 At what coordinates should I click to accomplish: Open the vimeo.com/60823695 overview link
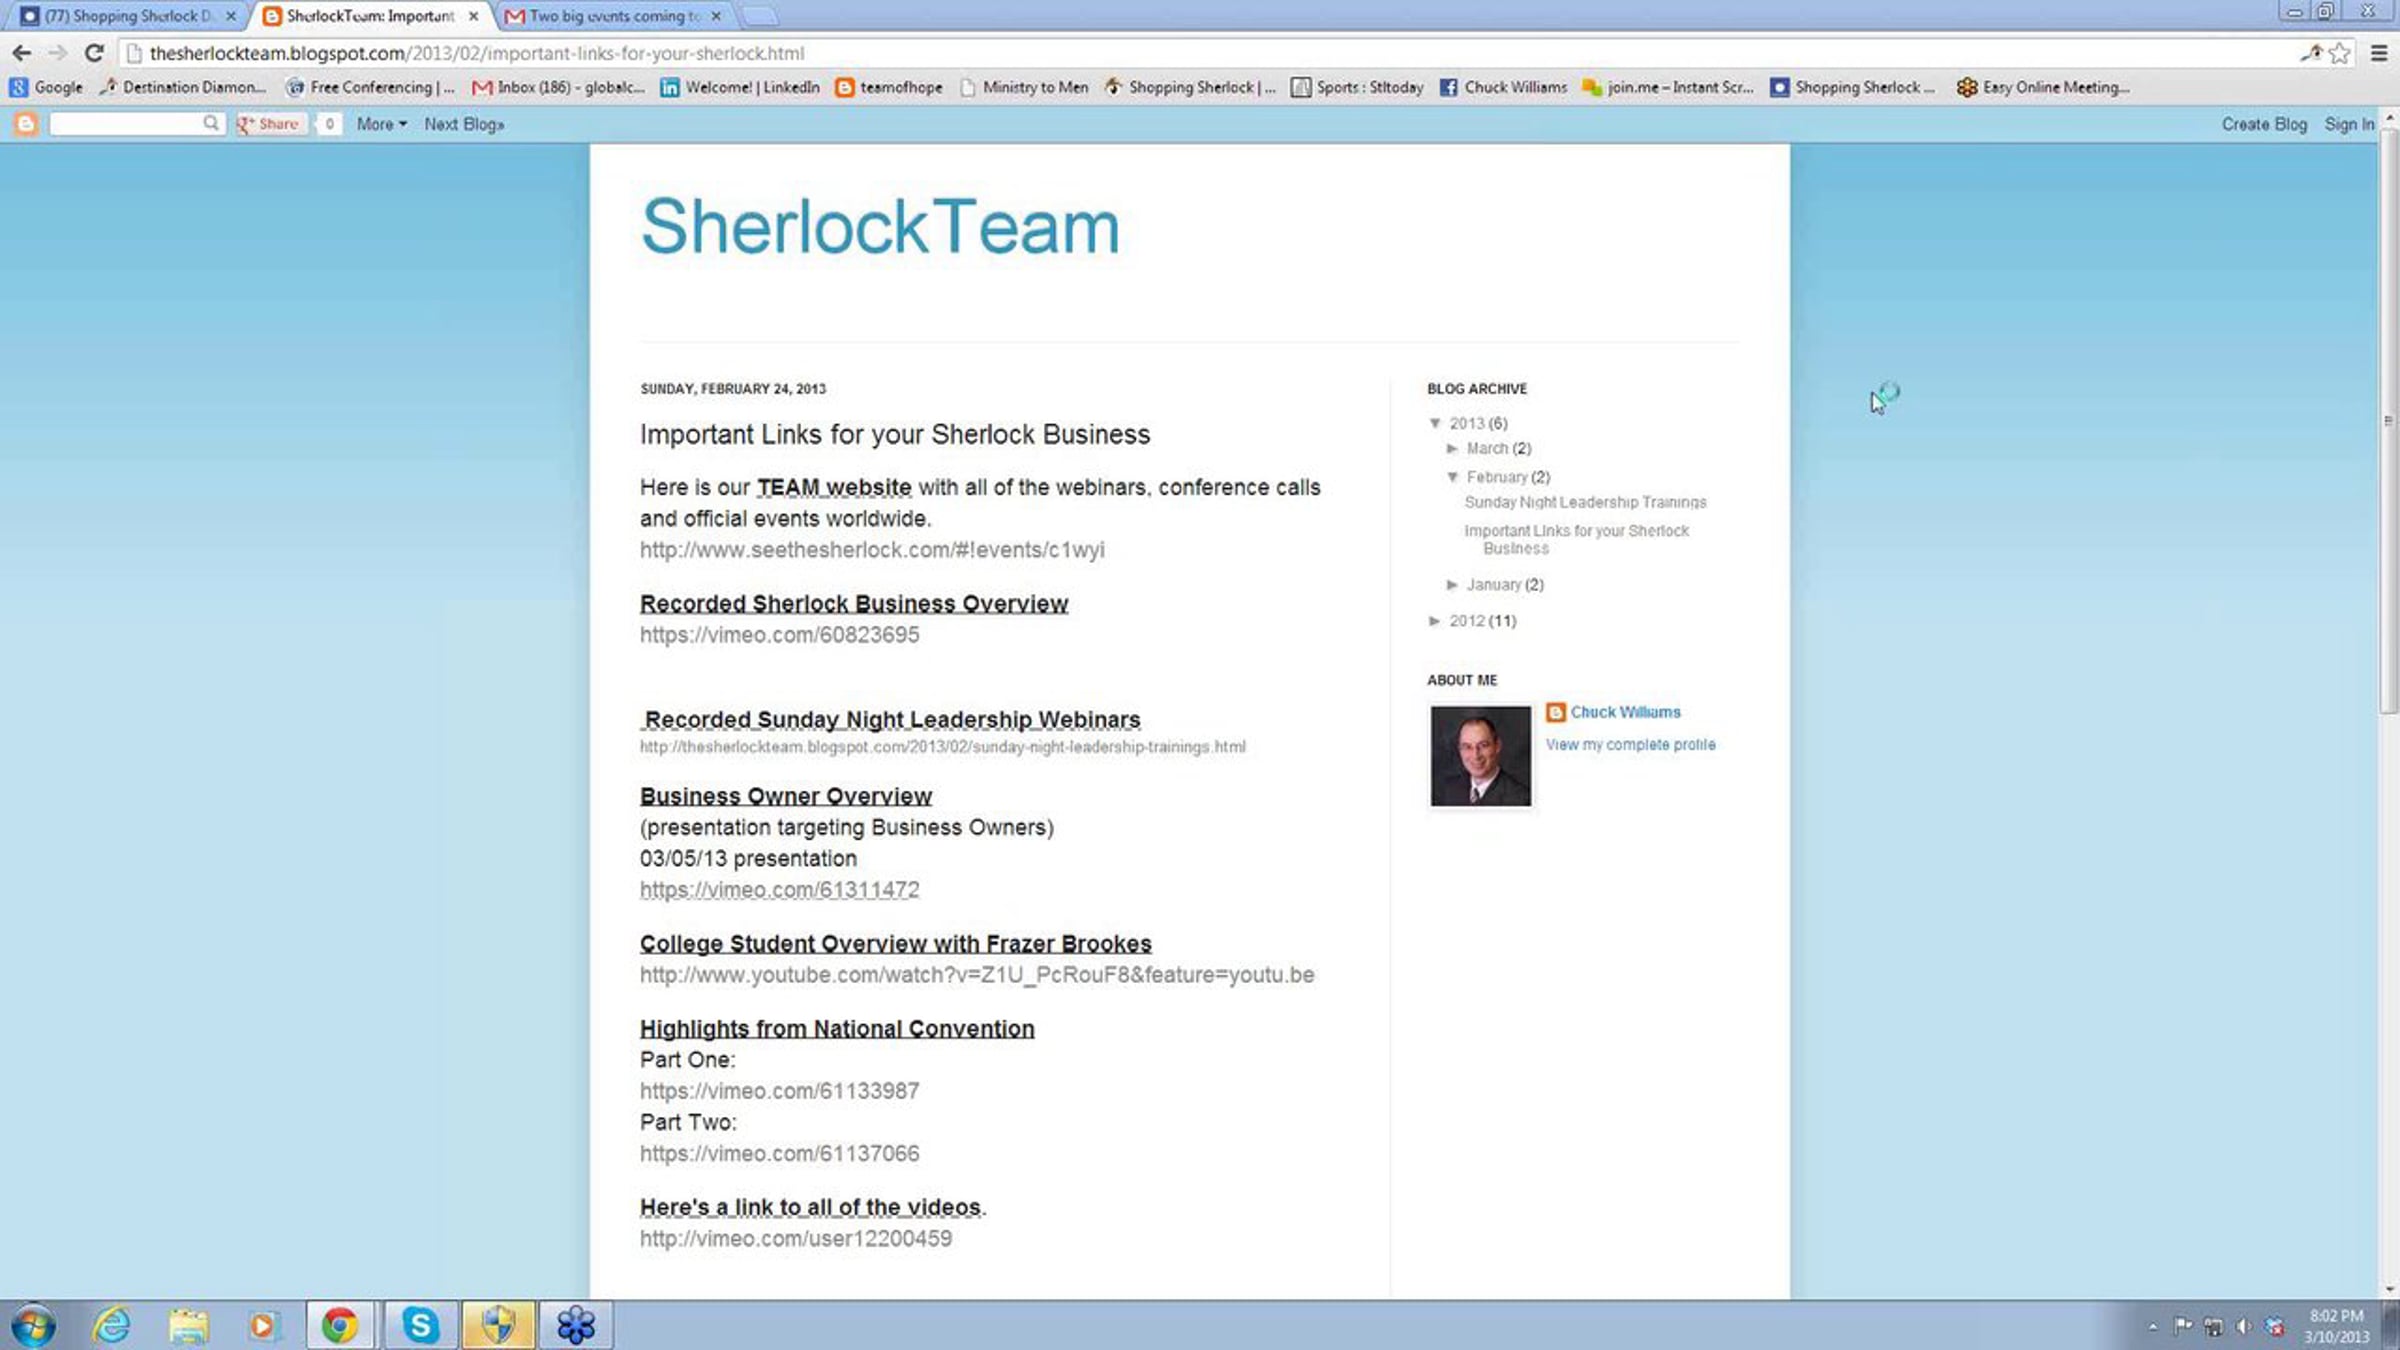[x=779, y=635]
